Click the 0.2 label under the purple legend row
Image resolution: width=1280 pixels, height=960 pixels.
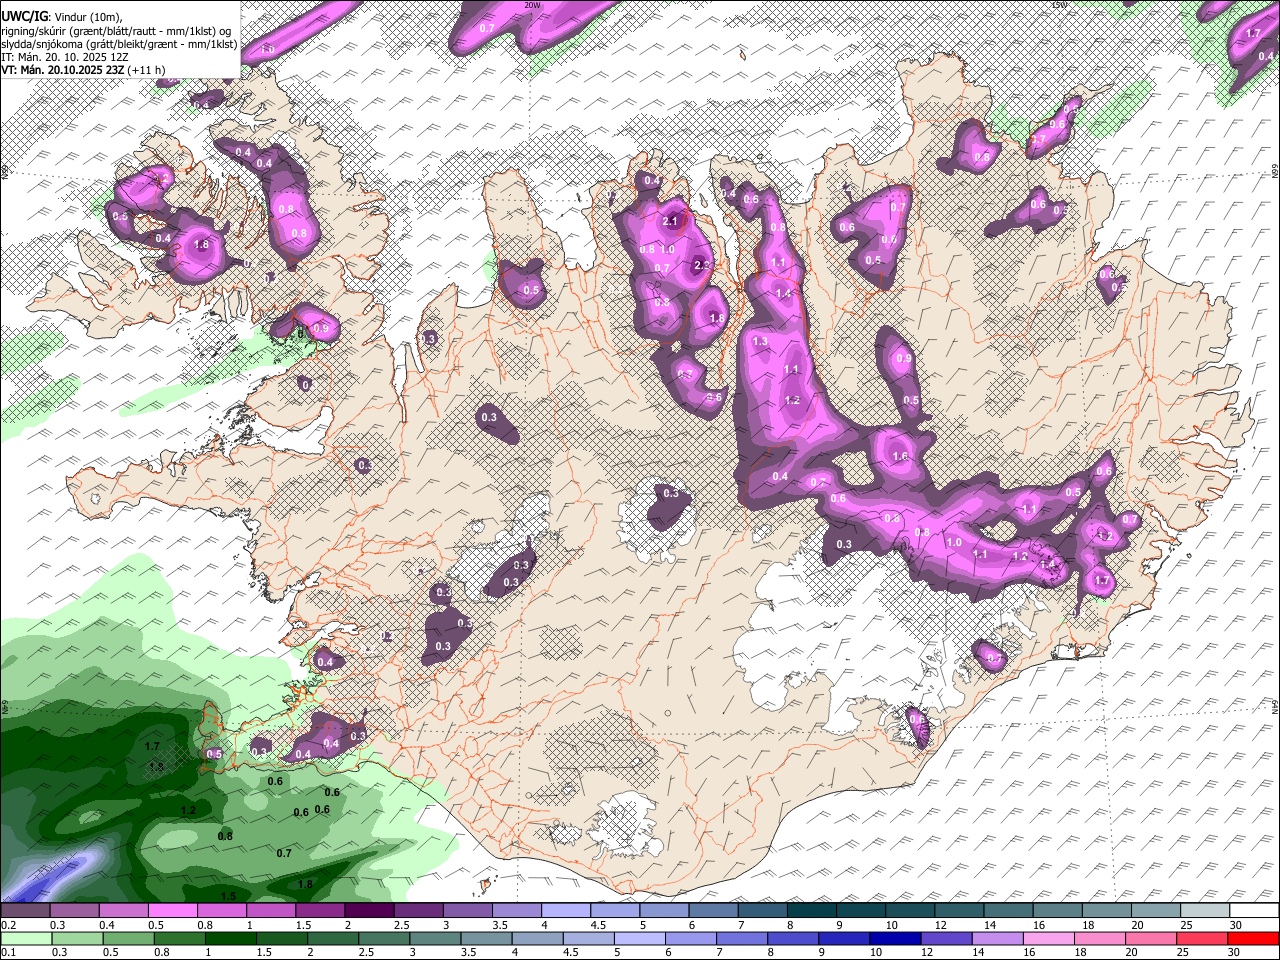coord(8,925)
